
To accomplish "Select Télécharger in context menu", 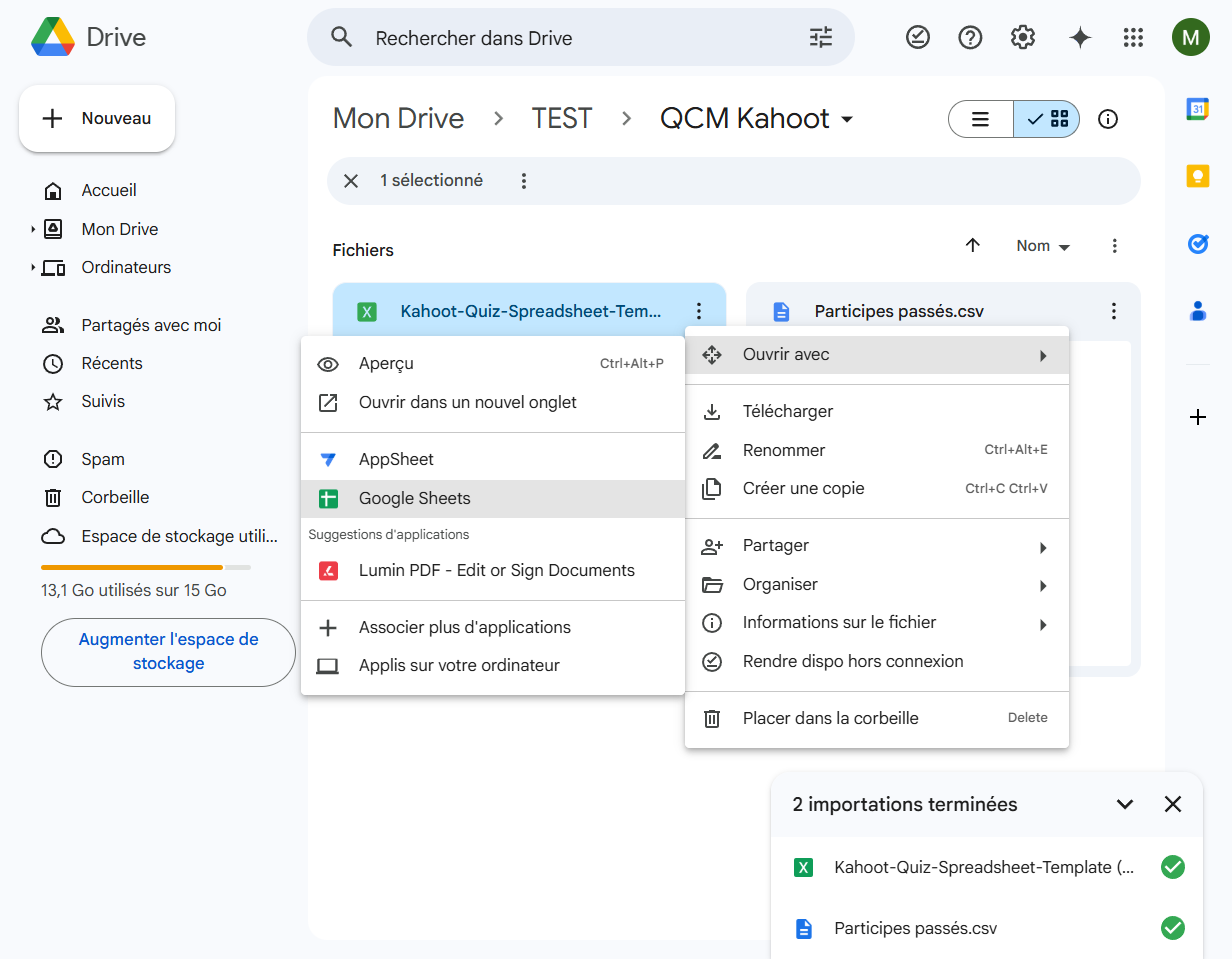I will pyautogui.click(x=877, y=411).
